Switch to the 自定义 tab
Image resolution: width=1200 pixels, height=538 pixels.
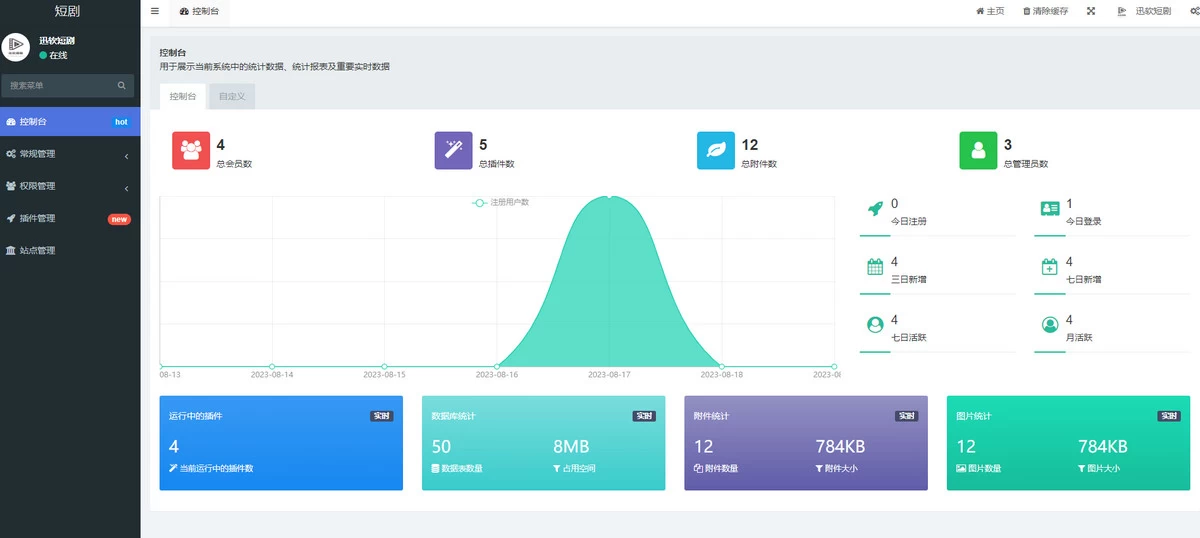pos(232,96)
